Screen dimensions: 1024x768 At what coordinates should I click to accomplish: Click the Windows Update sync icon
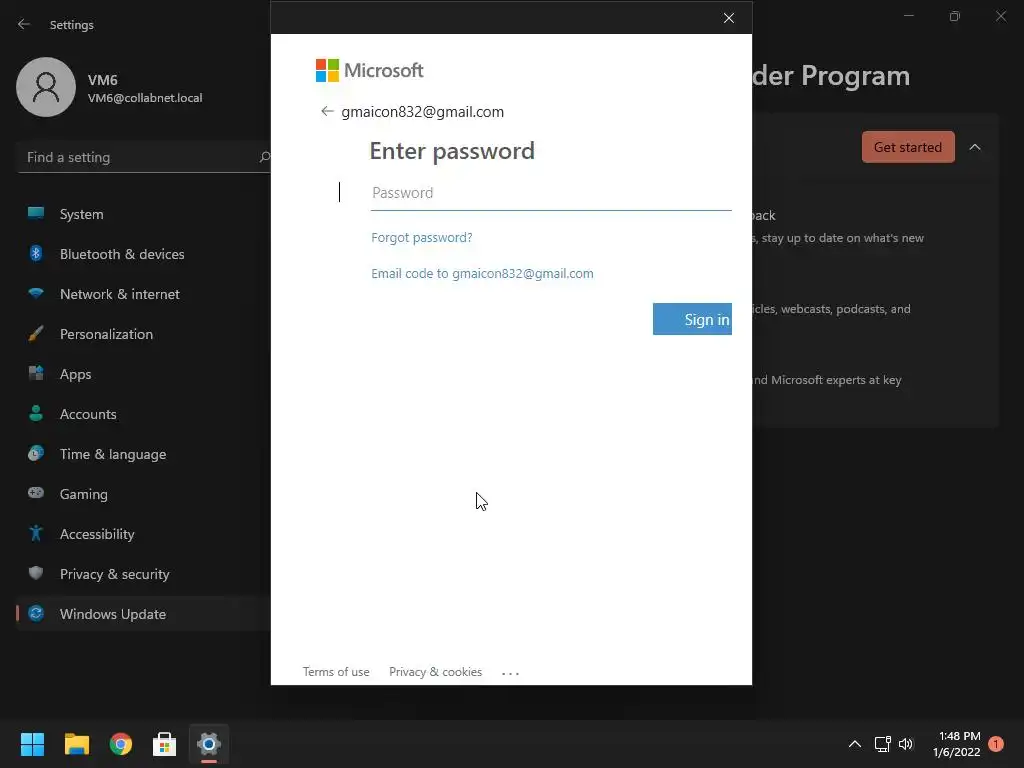point(36,613)
